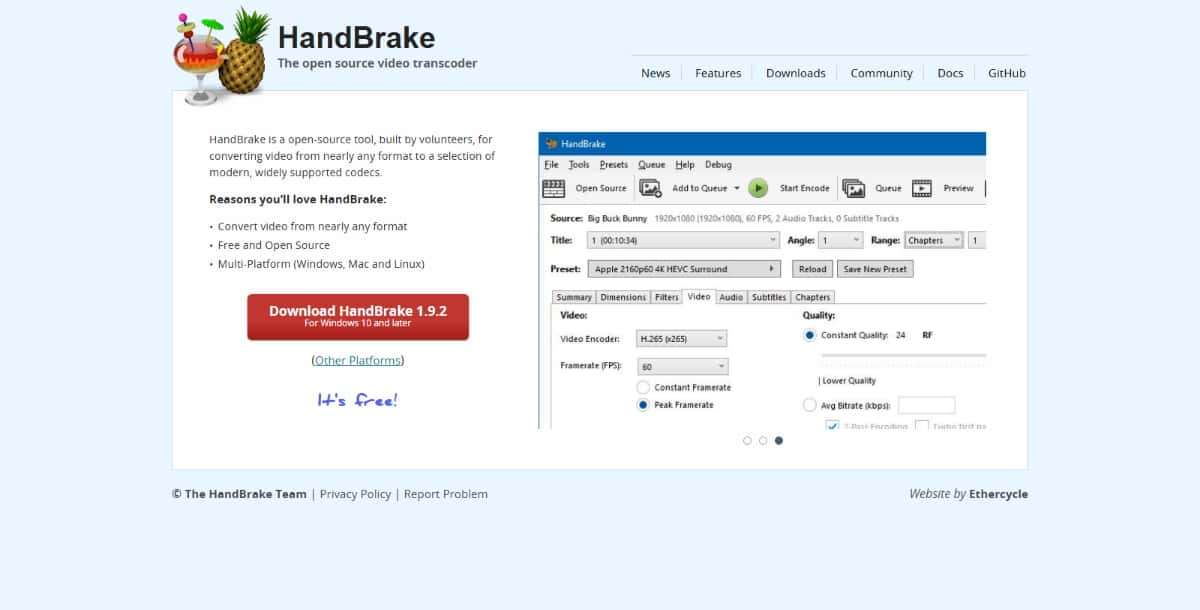
Task: Go to the GitHub link
Action: pos(1007,73)
